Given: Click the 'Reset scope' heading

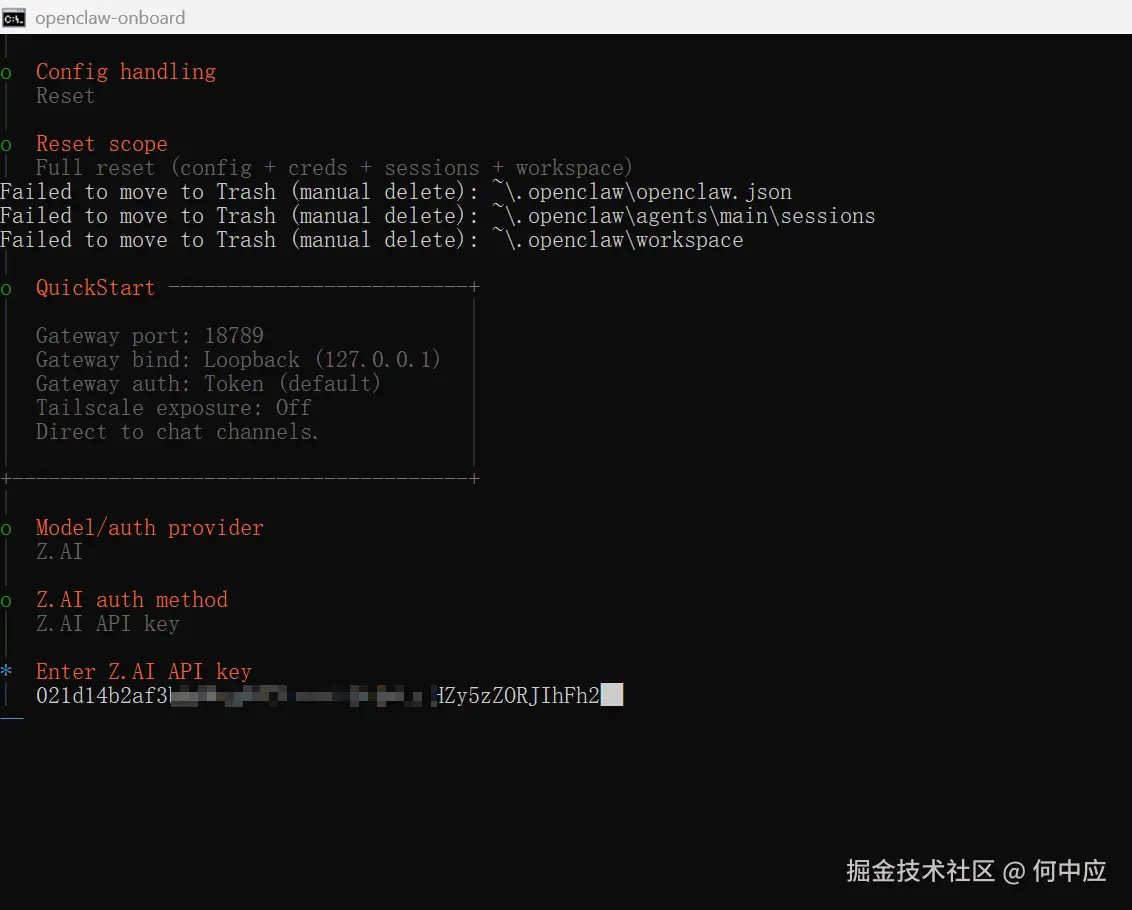Looking at the screenshot, I should pyautogui.click(x=101, y=144).
